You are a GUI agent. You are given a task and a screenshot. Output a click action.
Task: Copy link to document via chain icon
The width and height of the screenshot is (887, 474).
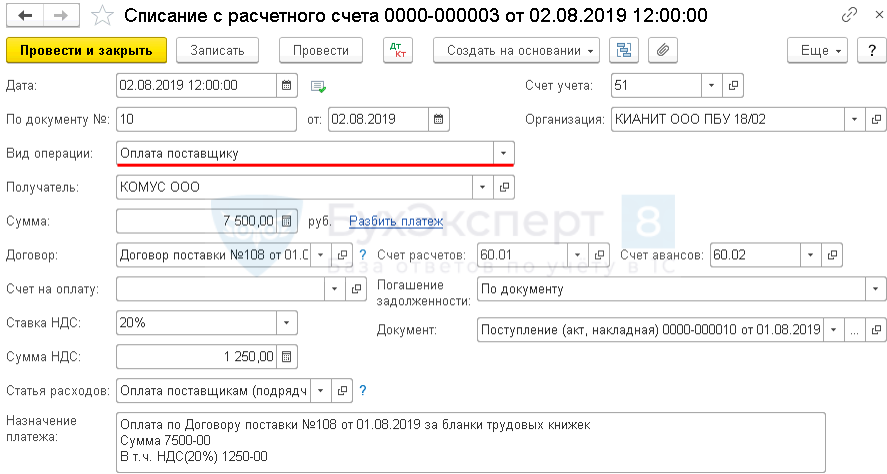point(849,15)
